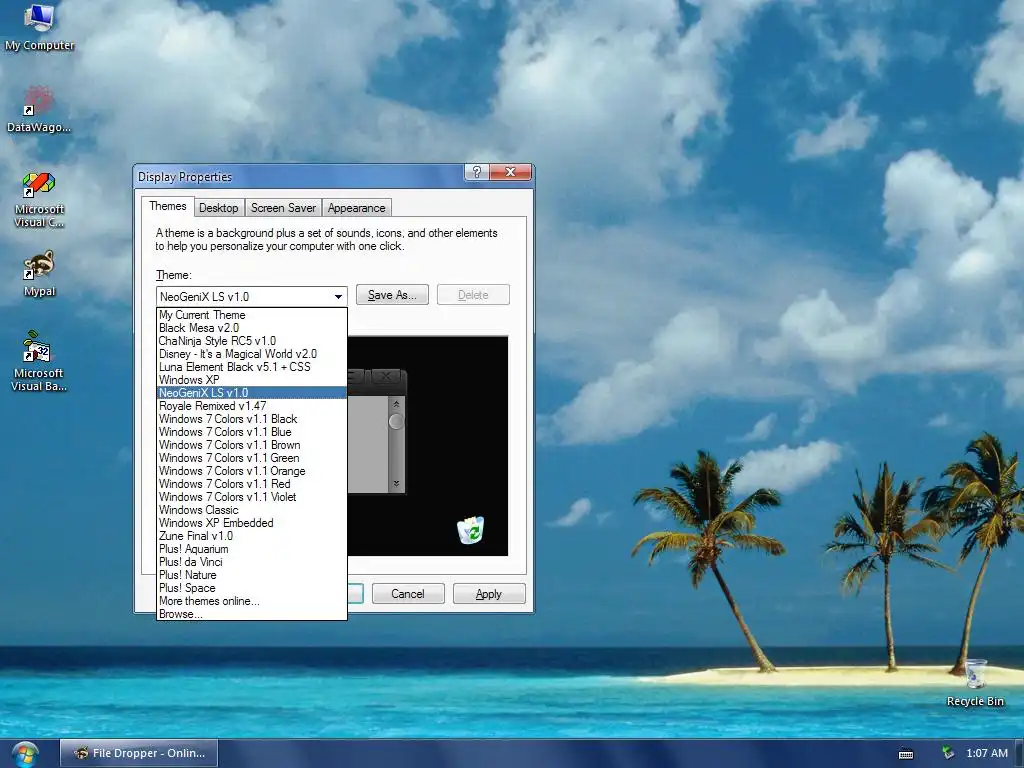Click preview window scroll up arrow

[x=396, y=404]
